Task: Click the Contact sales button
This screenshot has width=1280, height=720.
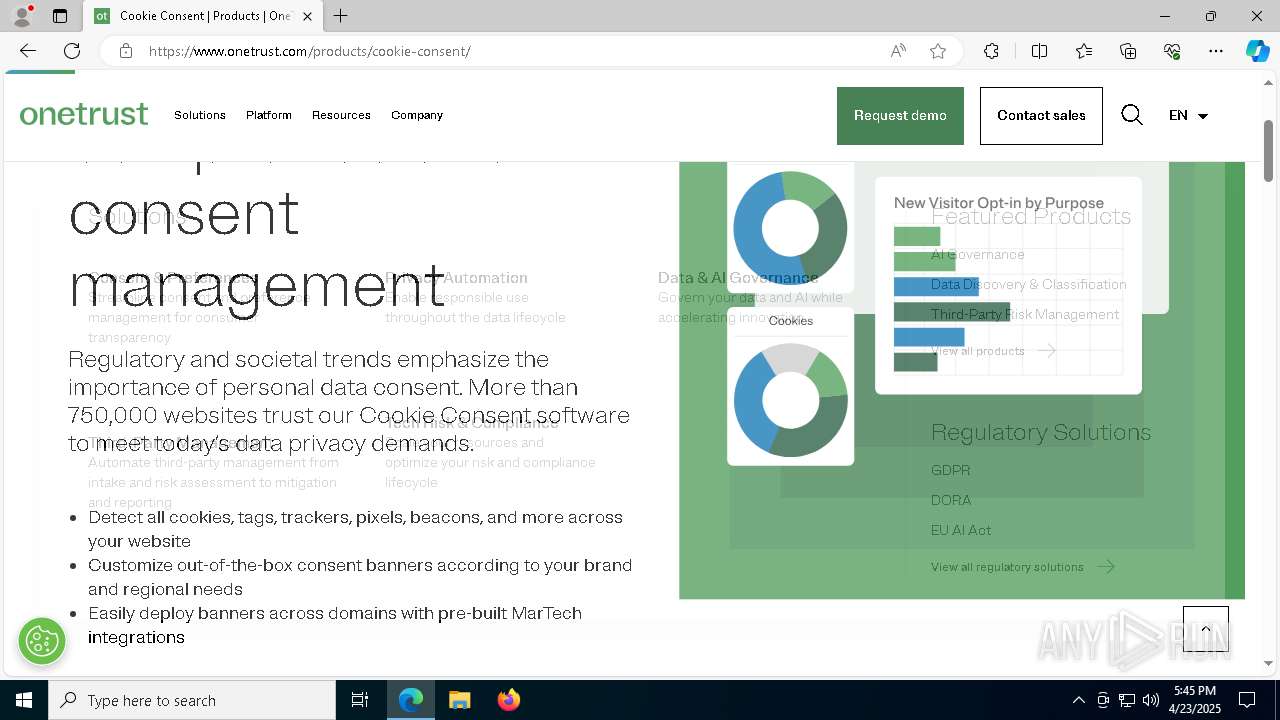Action: (x=1041, y=116)
